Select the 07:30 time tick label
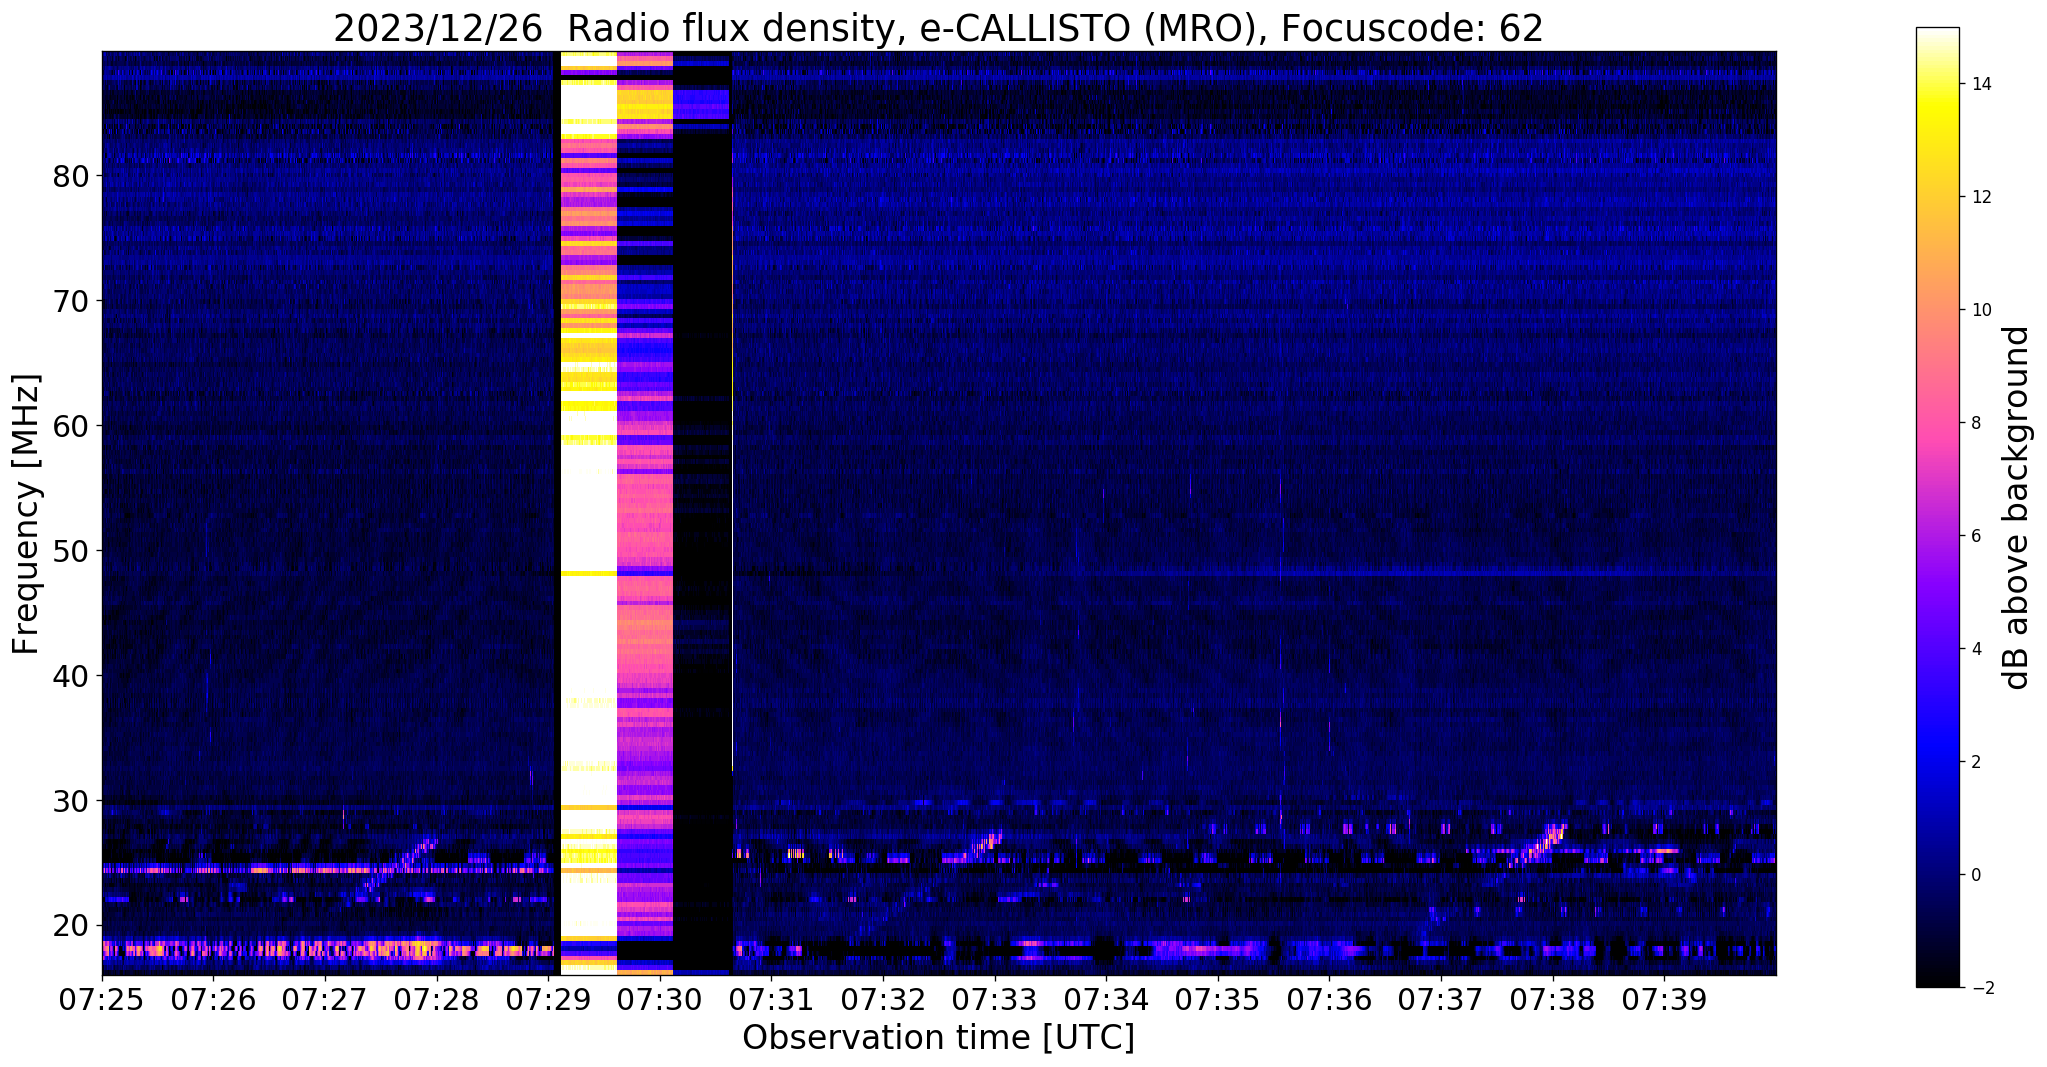Viewport: 2047px width, 1067px height. [x=660, y=999]
